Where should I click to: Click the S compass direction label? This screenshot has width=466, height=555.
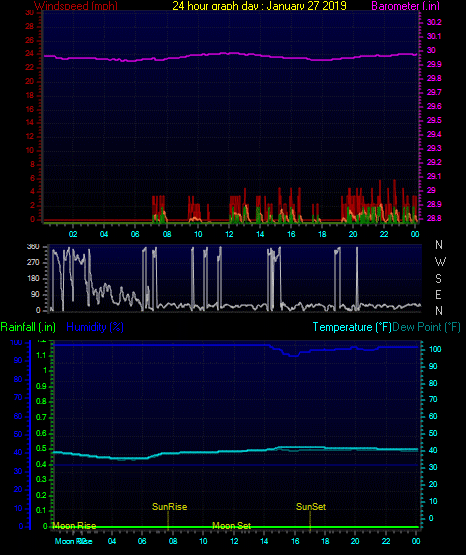click(438, 279)
